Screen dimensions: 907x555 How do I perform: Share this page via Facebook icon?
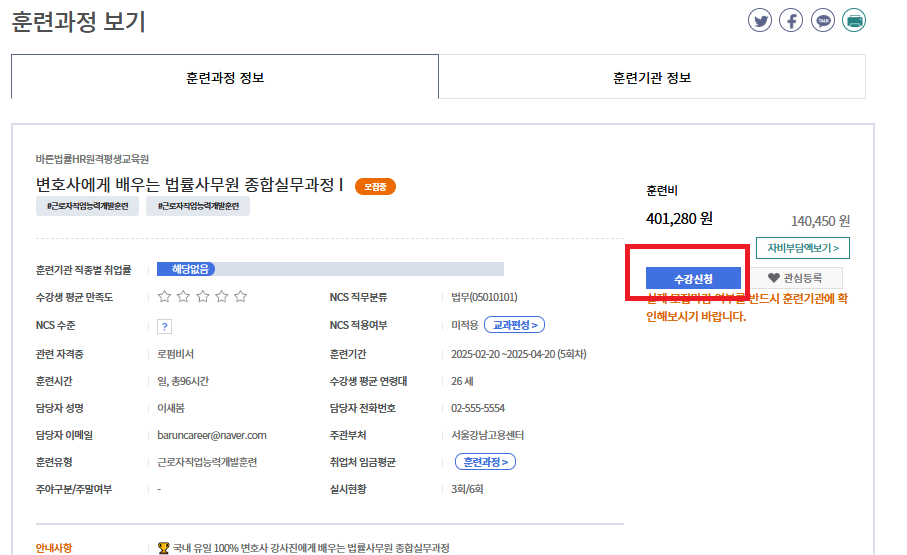point(791,20)
